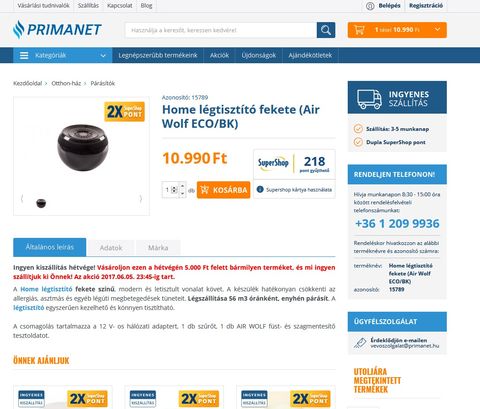The height and width of the screenshot is (409, 480).
Task: Click the user account icon beside Belépés
Action: click(370, 6)
